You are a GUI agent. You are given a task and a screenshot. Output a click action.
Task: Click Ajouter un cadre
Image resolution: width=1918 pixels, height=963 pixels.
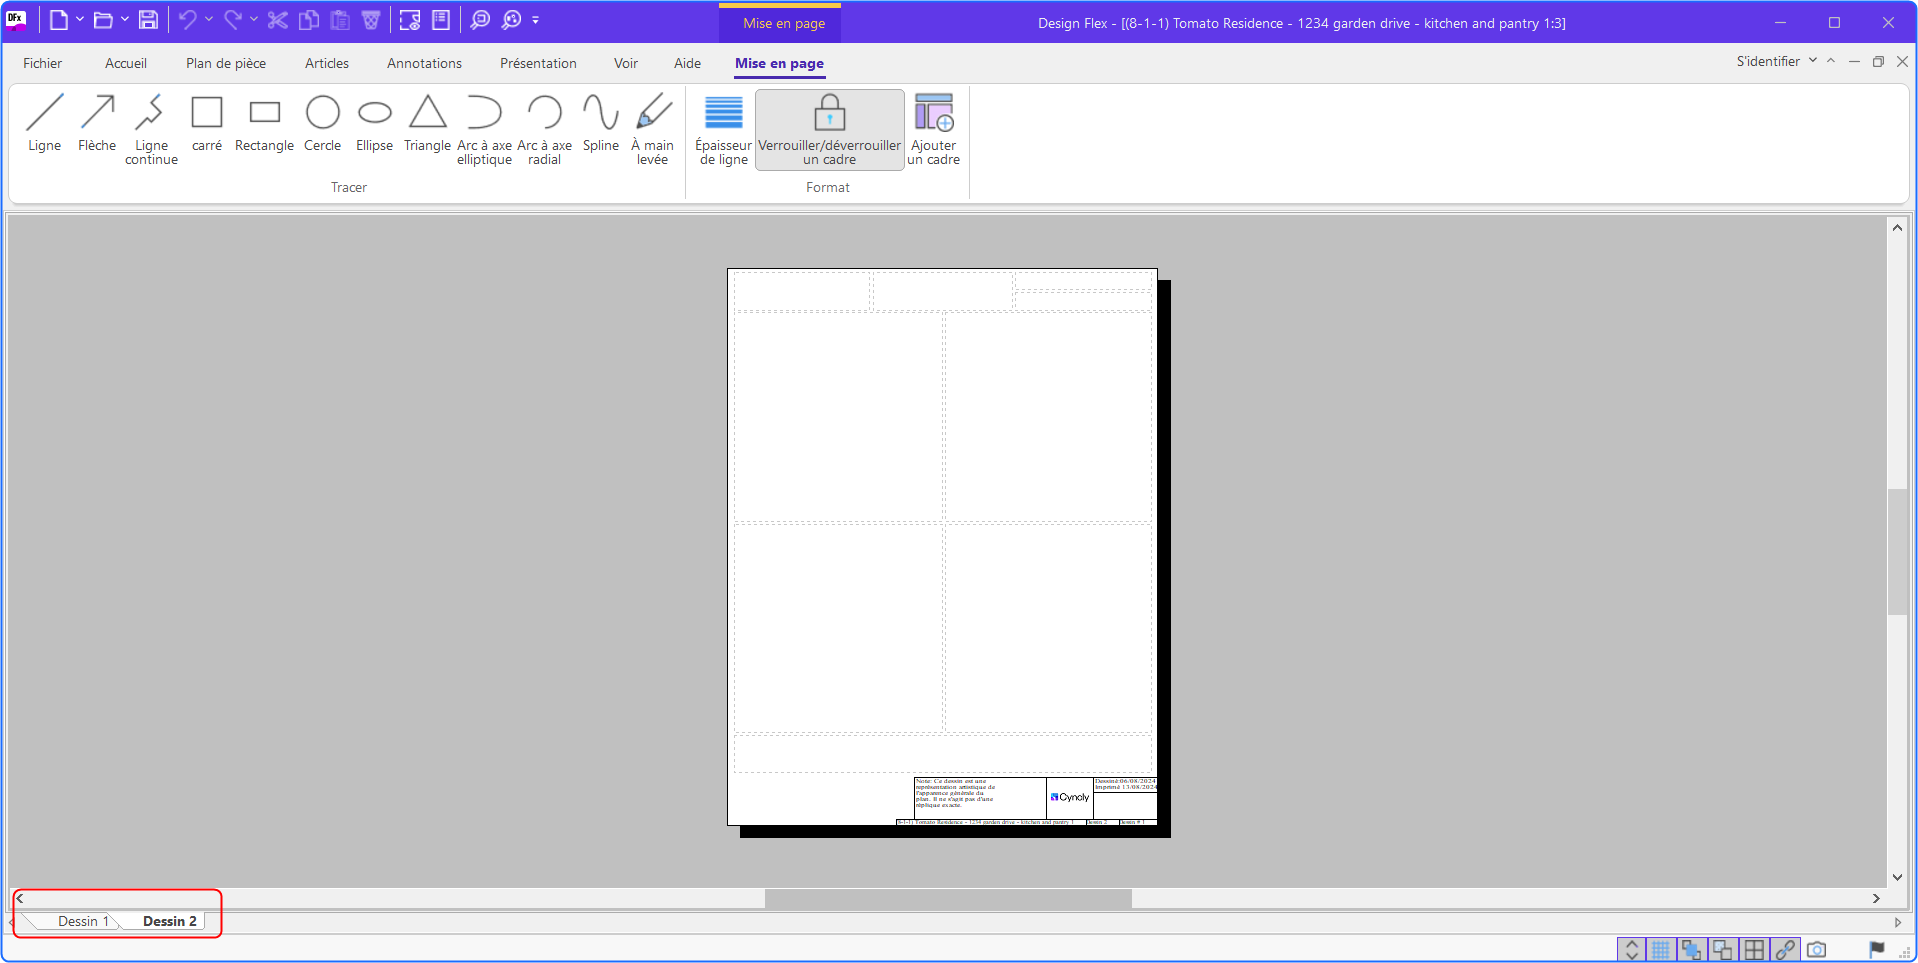tap(933, 130)
